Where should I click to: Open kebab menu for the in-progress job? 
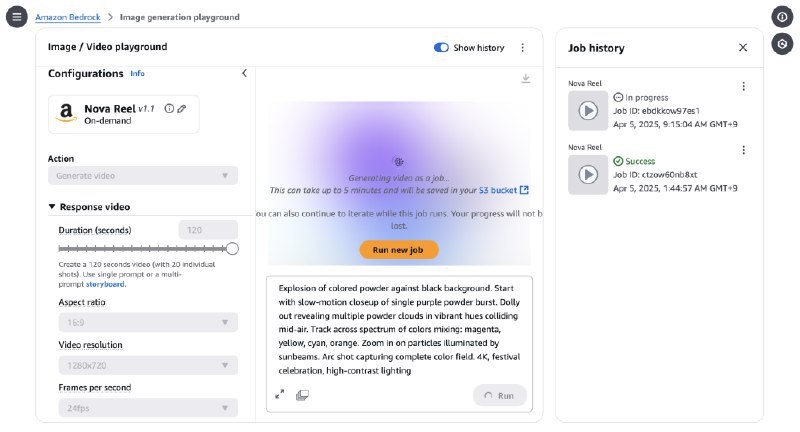[x=743, y=87]
